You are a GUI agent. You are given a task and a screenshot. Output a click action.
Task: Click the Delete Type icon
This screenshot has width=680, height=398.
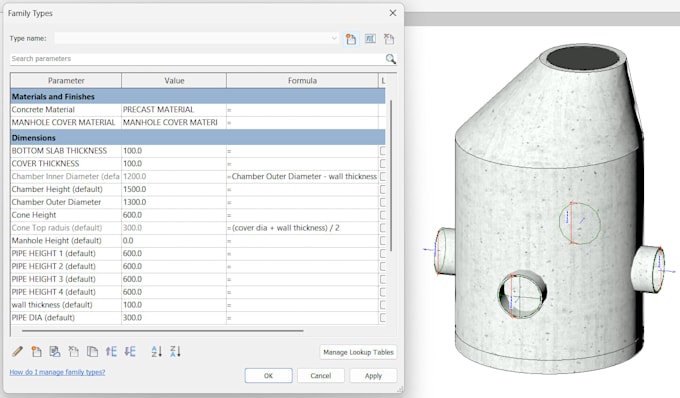(x=389, y=39)
